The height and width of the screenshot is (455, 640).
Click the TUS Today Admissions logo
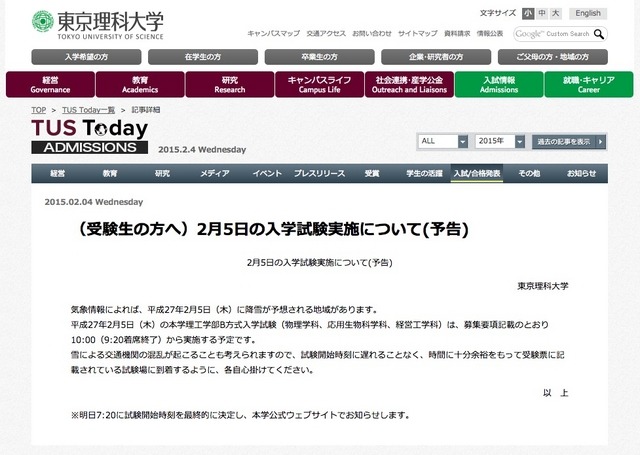click(x=89, y=137)
